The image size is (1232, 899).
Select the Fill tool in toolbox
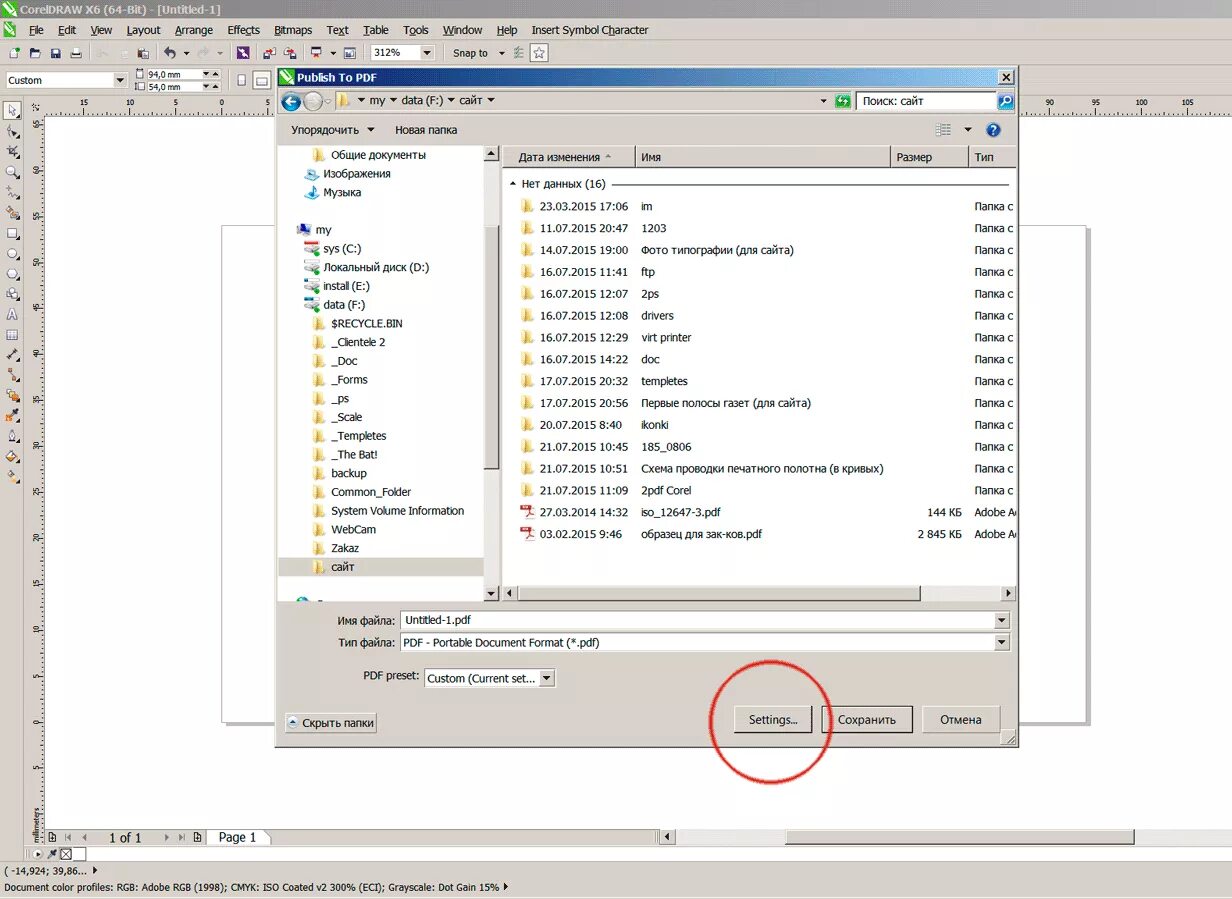12,457
